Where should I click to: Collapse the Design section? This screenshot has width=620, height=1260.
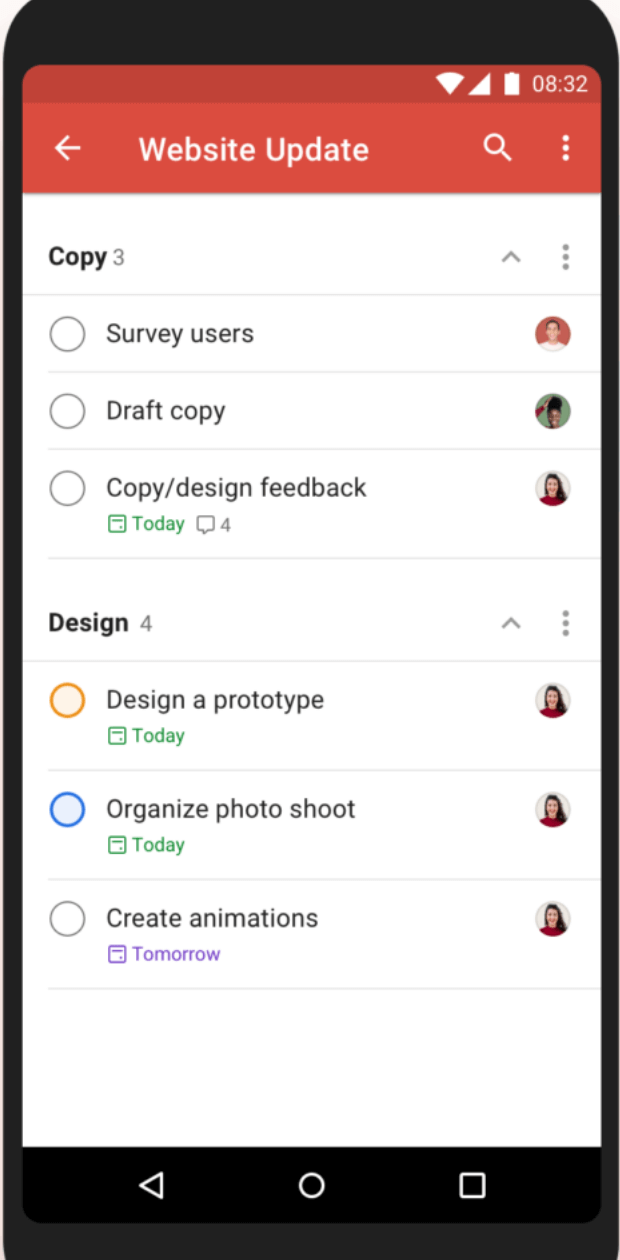511,622
